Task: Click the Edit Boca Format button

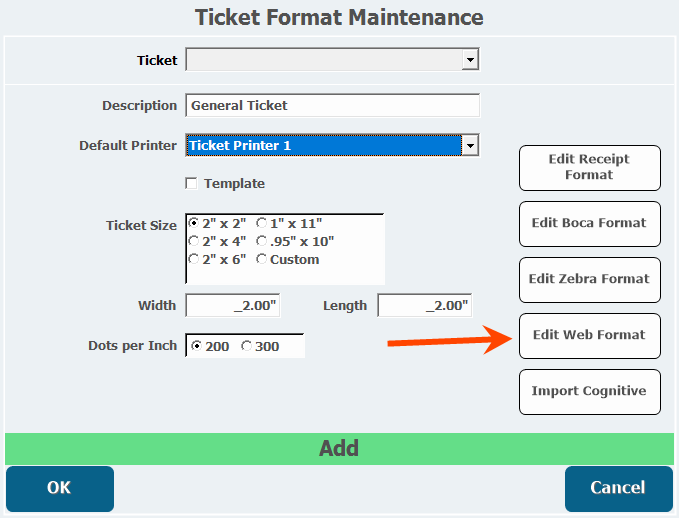Action: point(589,223)
